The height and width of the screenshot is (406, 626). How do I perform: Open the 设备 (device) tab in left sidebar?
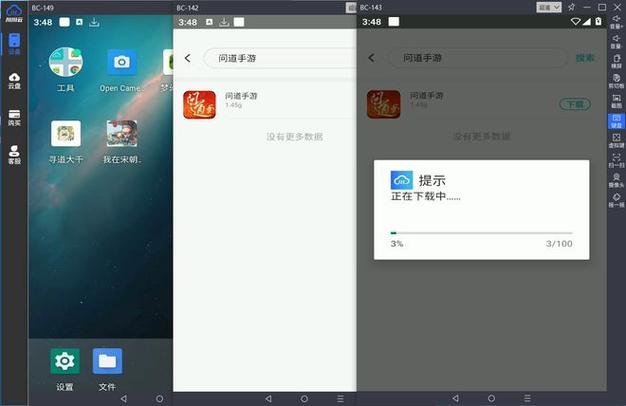(14, 44)
